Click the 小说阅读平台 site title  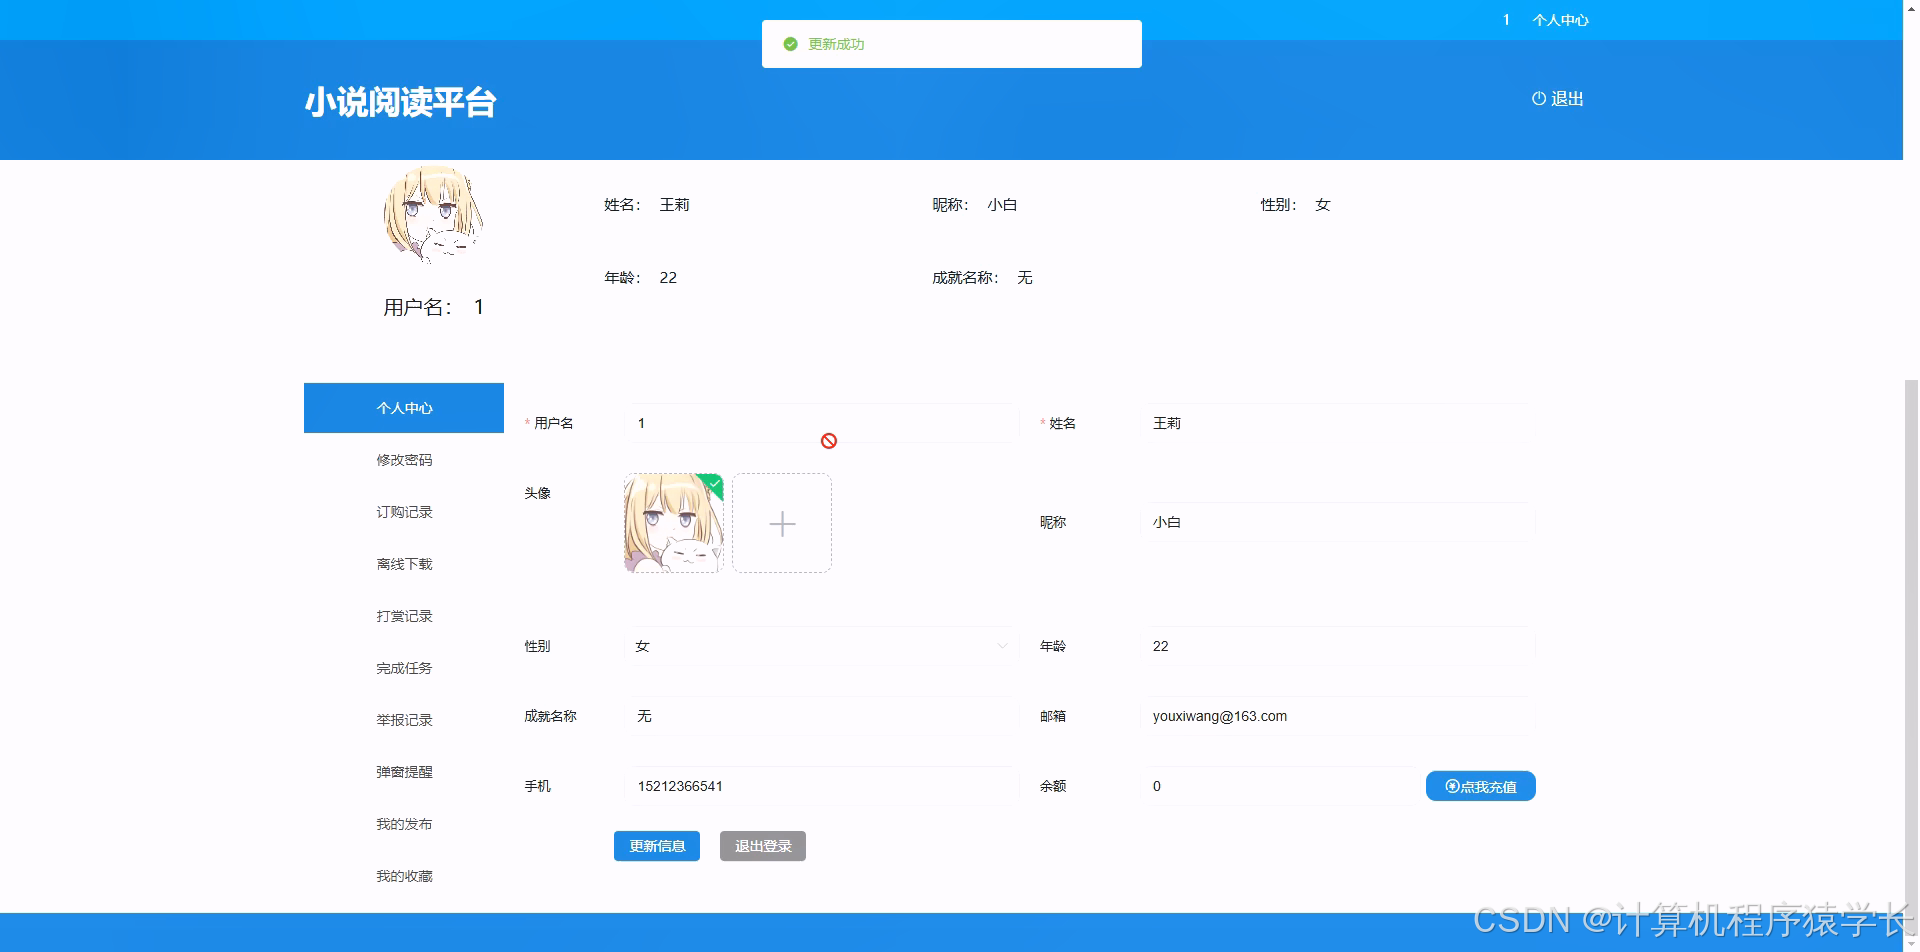click(400, 102)
